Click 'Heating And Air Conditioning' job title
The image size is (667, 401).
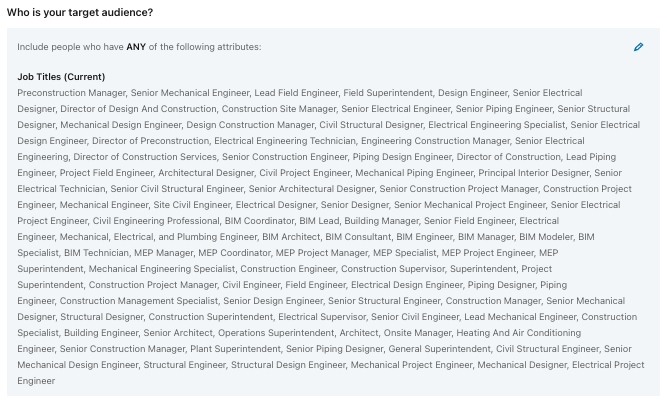pos(519,333)
